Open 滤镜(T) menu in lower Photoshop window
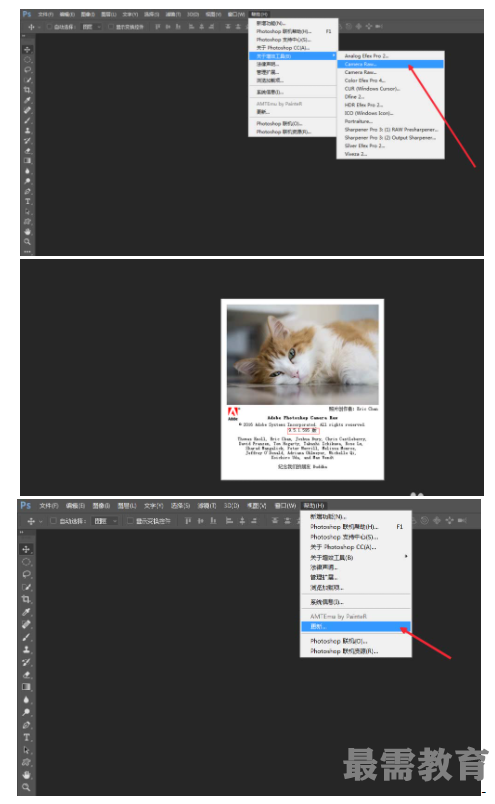The width and height of the screenshot is (495, 804). tap(207, 506)
